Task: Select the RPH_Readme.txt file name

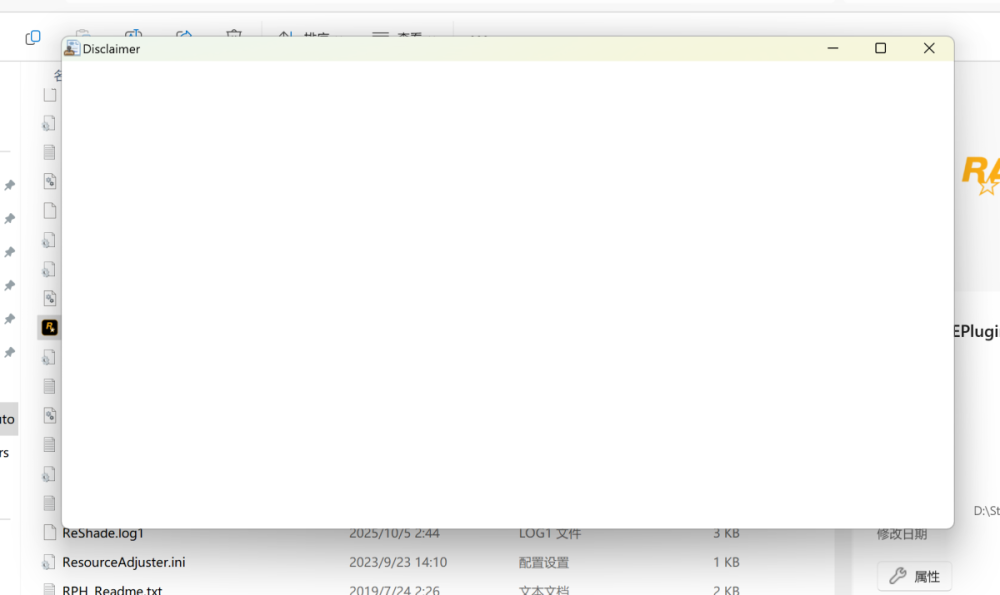Action: (x=112, y=589)
